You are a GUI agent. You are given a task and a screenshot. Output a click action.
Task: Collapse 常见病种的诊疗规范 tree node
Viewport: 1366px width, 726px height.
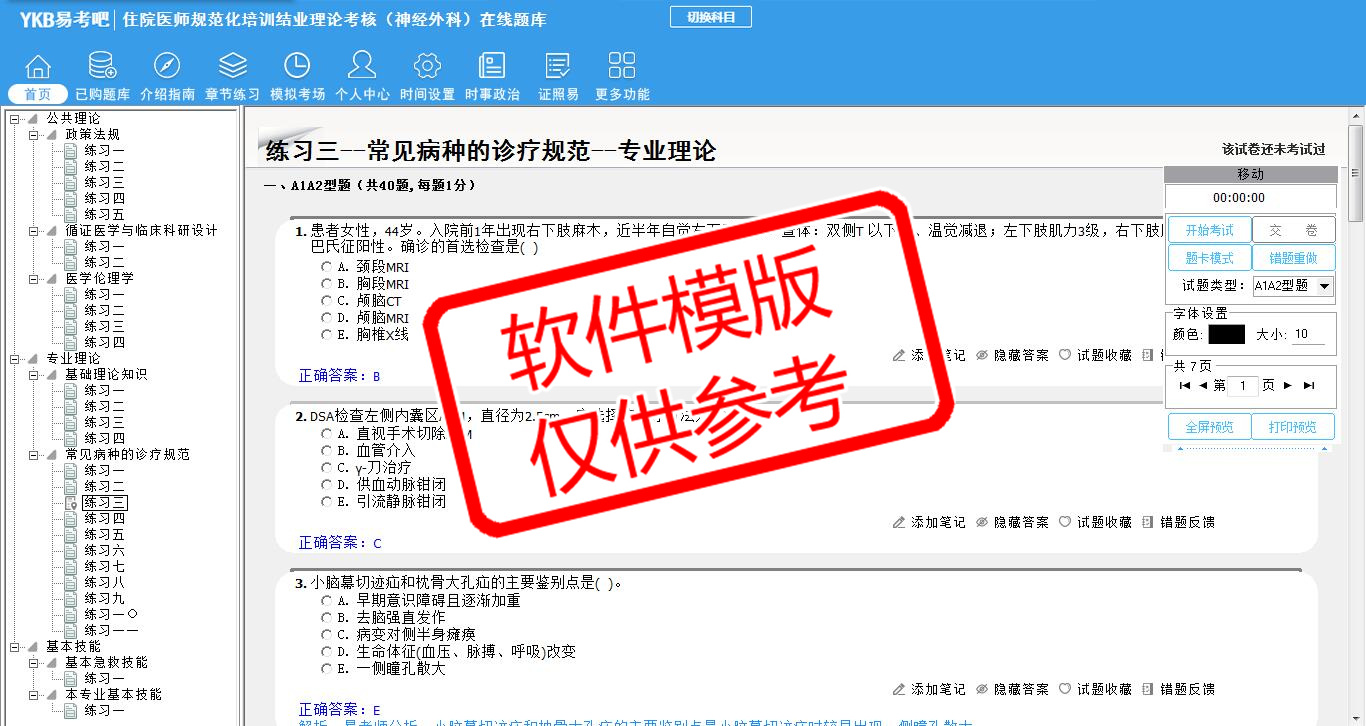[34, 455]
